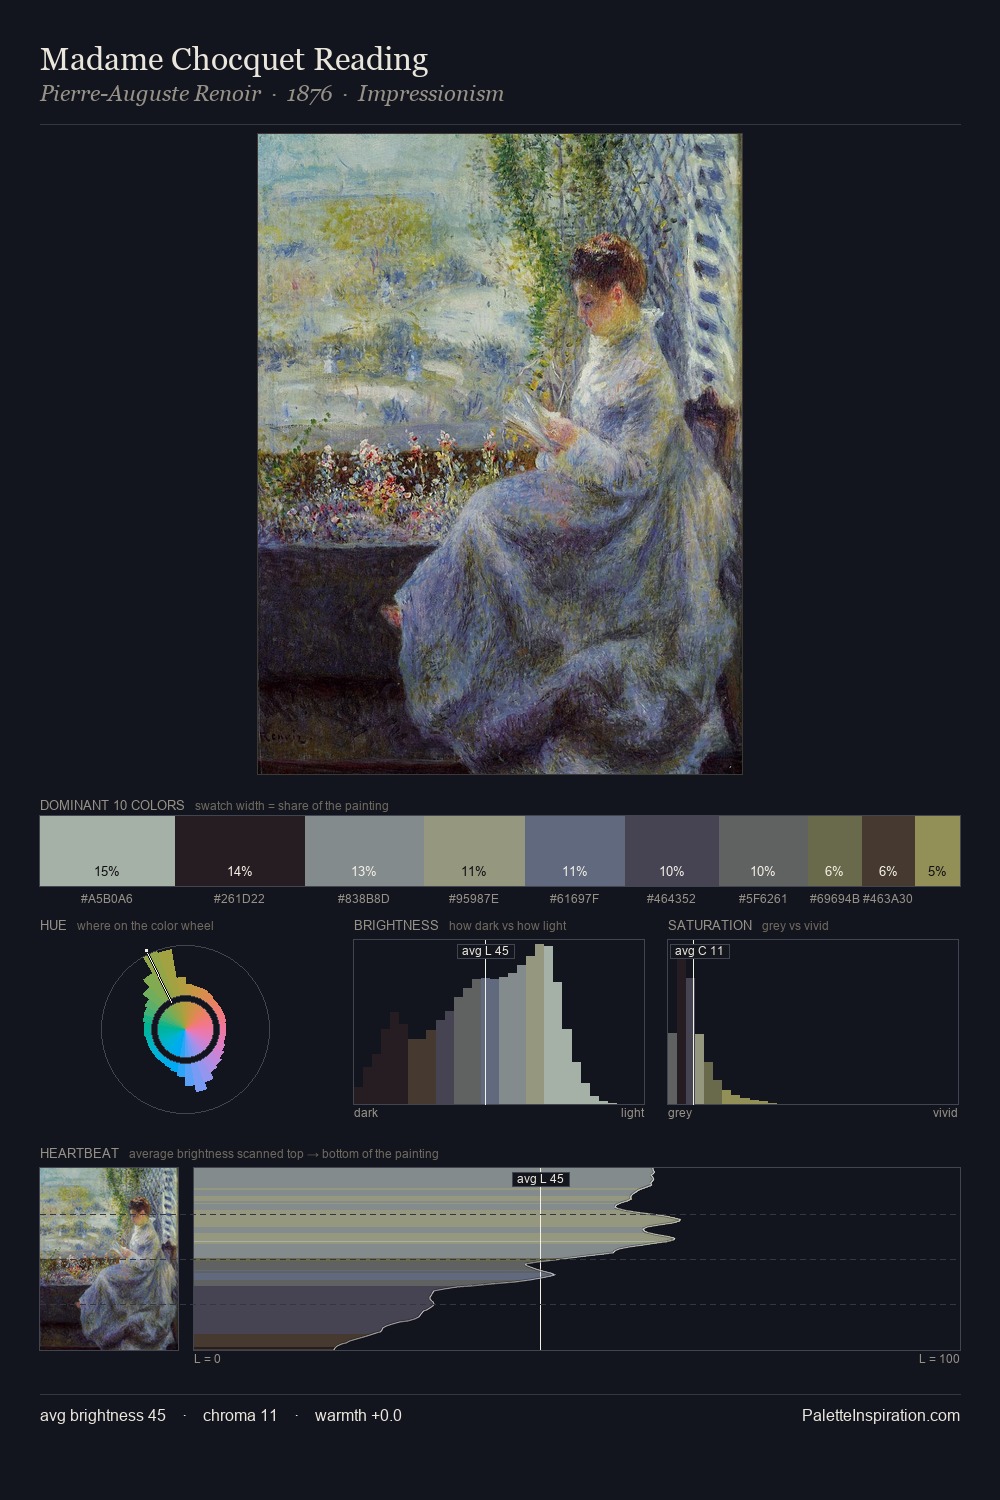Click the 'grey' saturation axis label
This screenshot has width=1000, height=1500.
point(680,1113)
